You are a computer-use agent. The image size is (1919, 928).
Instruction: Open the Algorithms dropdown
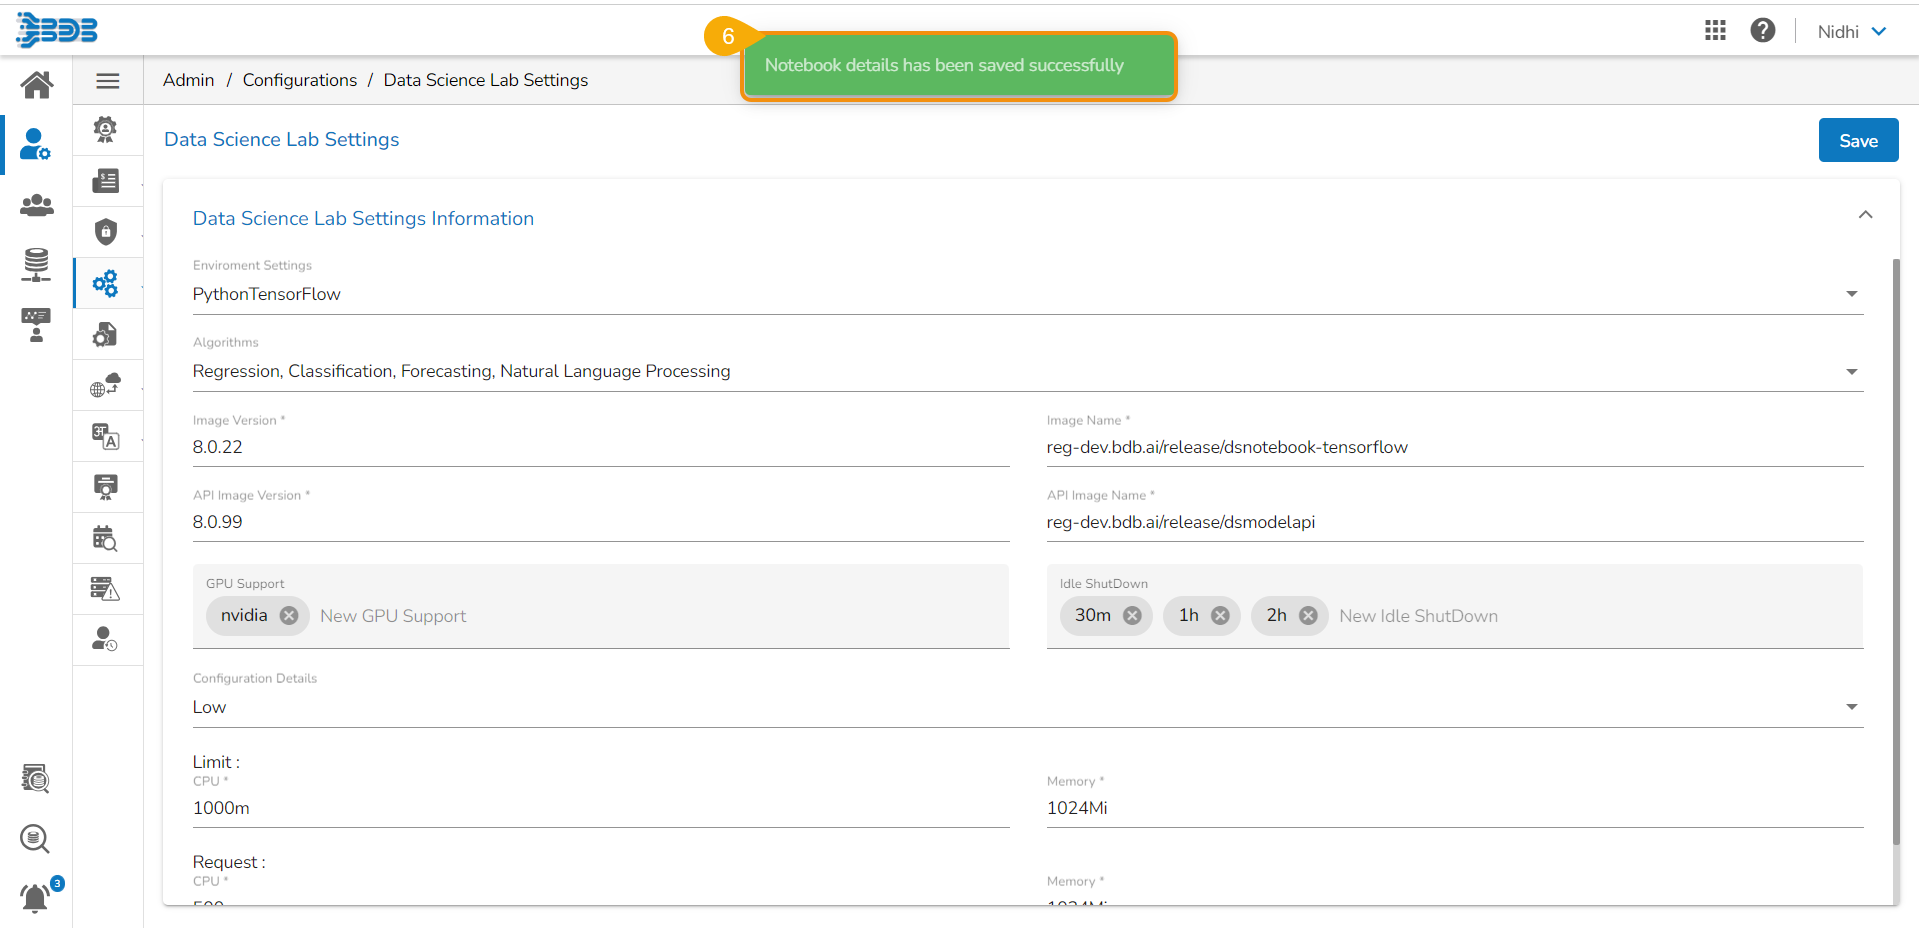1851,372
